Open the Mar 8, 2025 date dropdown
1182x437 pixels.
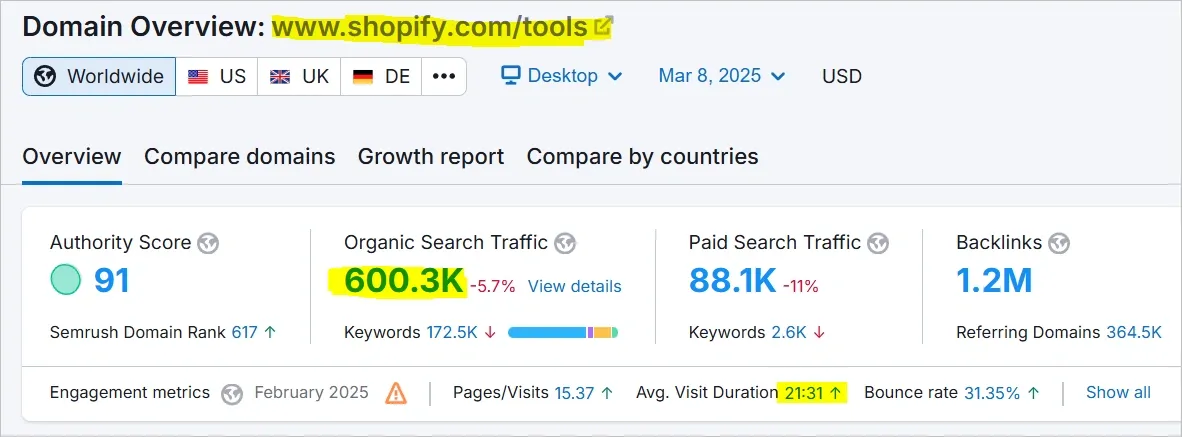[722, 76]
